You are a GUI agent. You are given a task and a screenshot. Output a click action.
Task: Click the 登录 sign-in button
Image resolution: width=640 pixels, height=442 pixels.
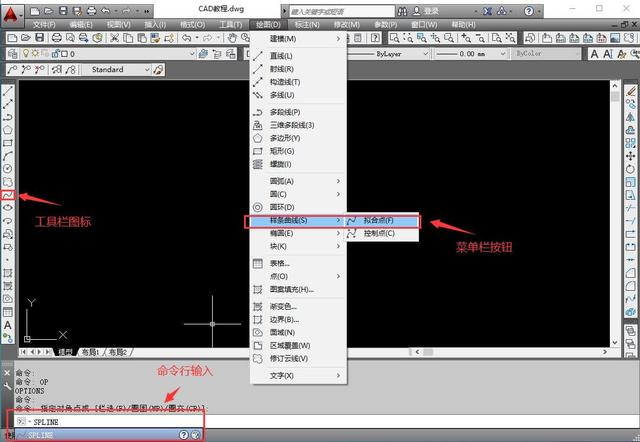pyautogui.click(x=427, y=11)
